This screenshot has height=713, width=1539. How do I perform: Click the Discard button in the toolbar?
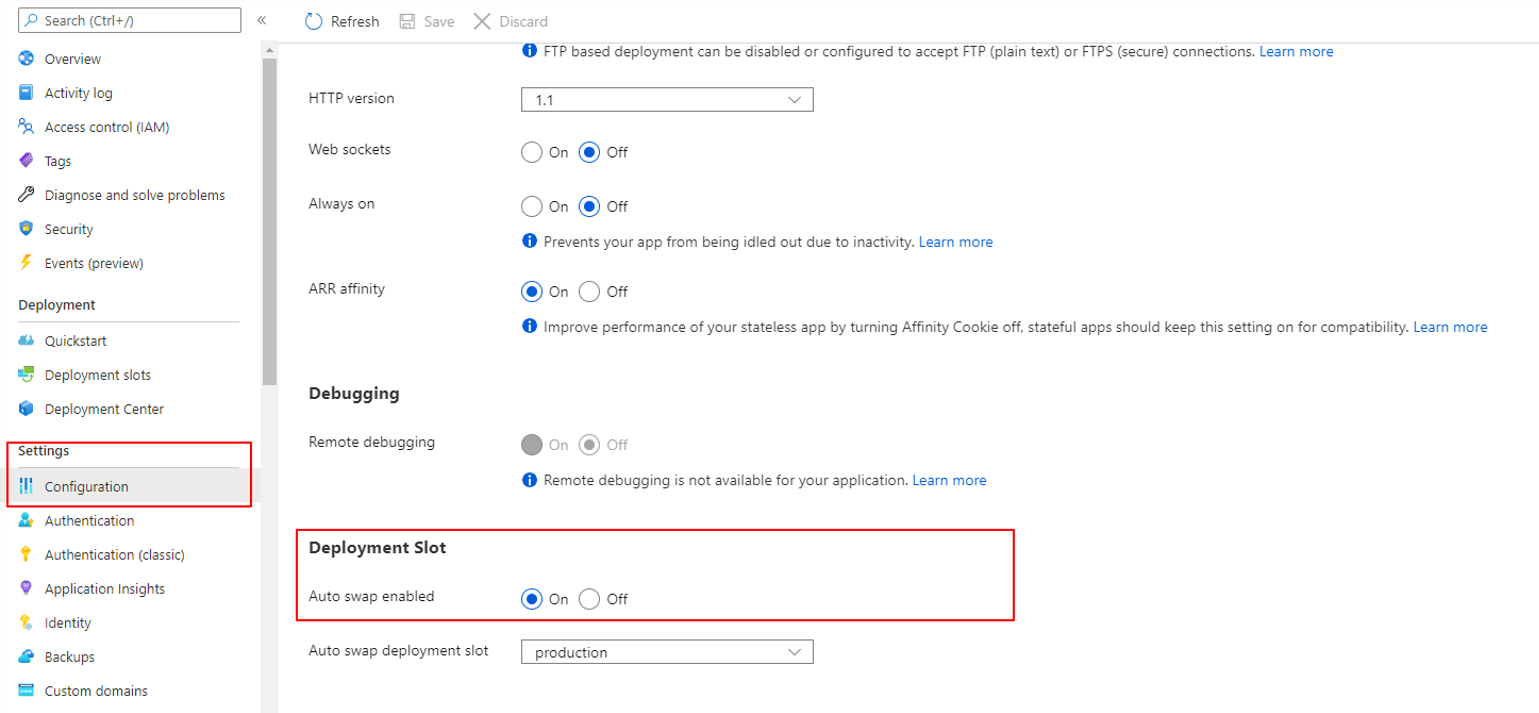(511, 21)
